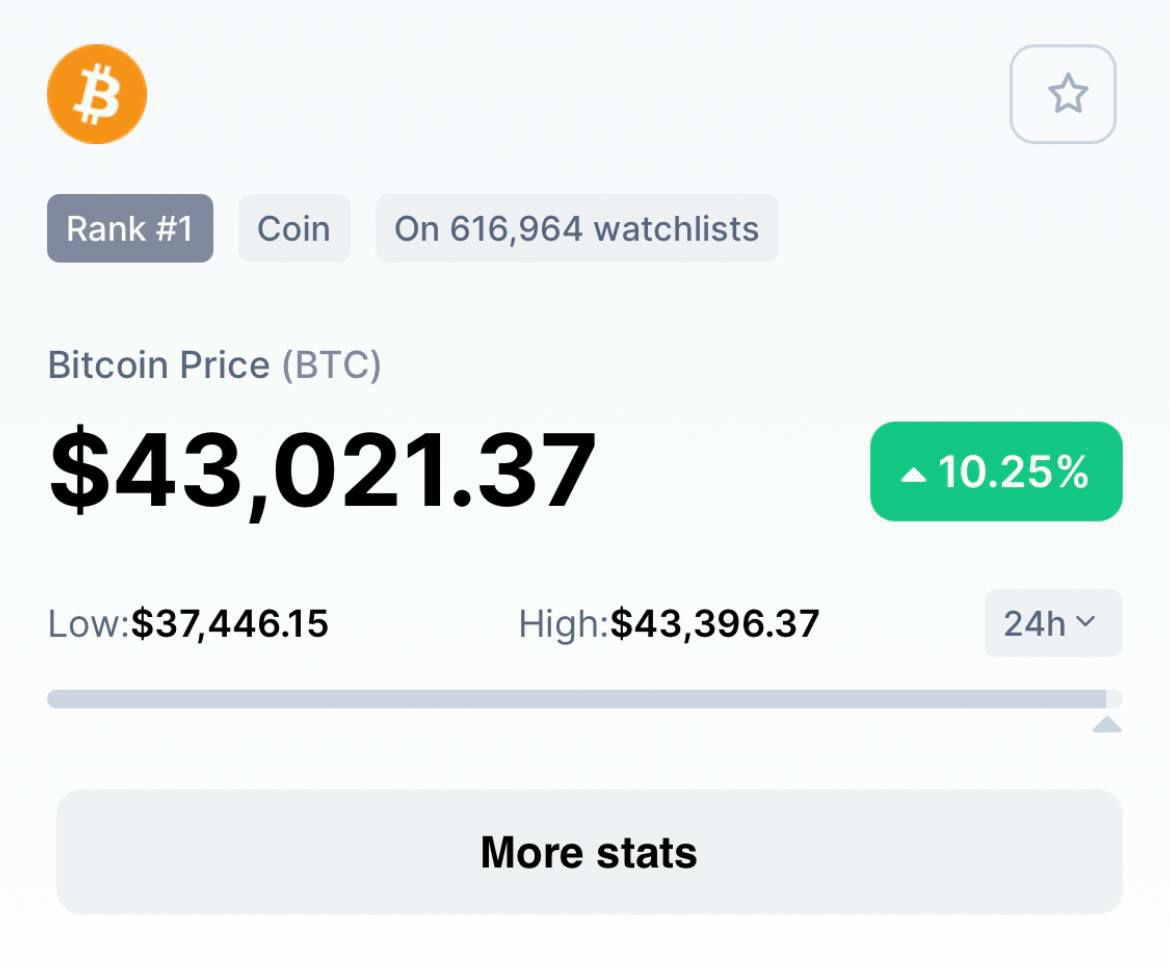Click the 10.25% price change badge
This screenshot has height=968, width=1170.
(x=996, y=471)
